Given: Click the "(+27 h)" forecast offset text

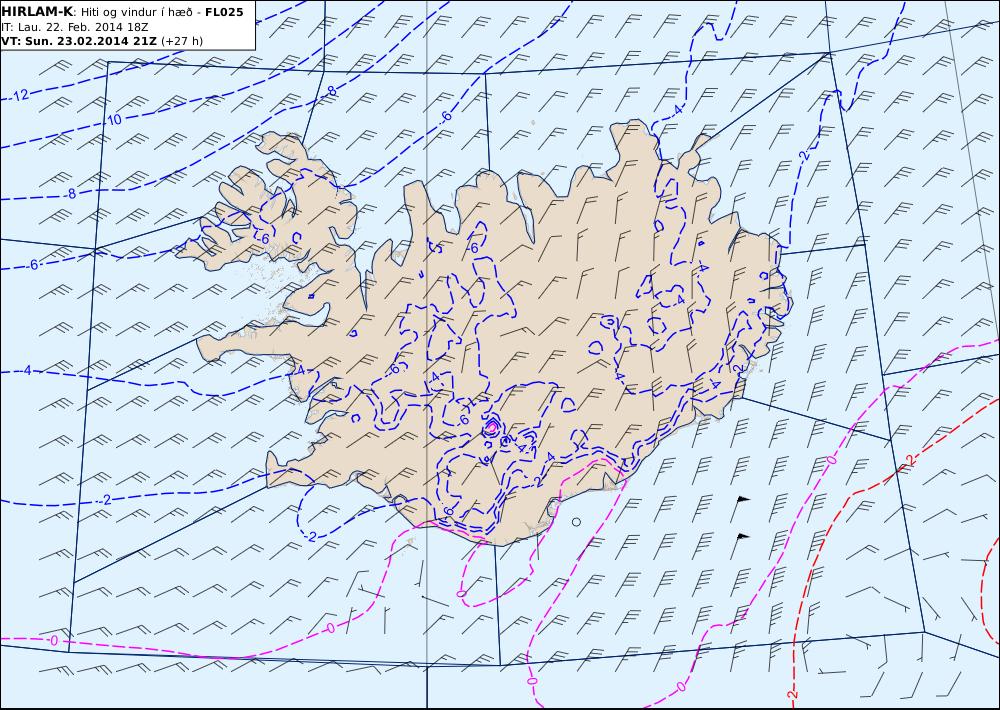Looking at the screenshot, I should point(182,41).
